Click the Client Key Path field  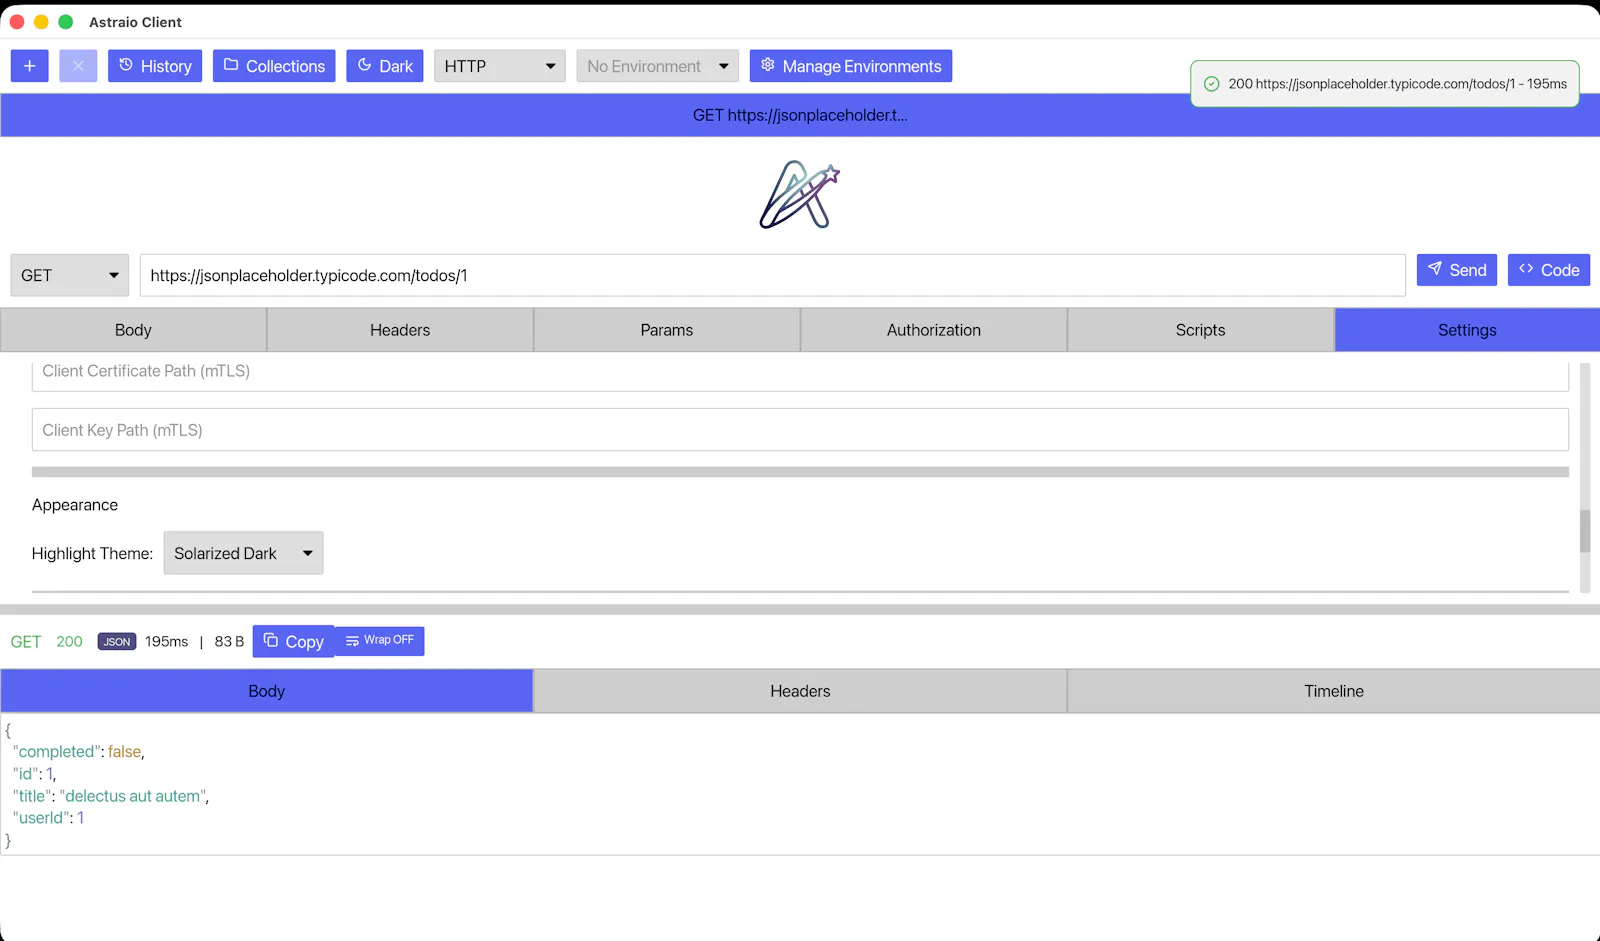coord(800,430)
